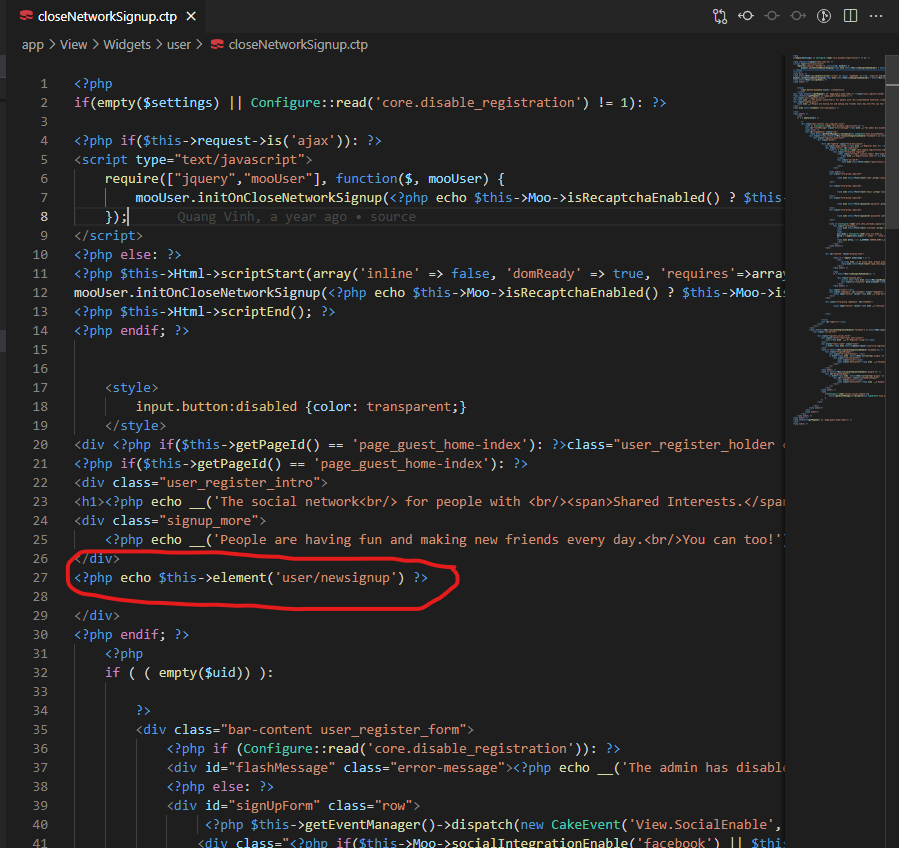This screenshot has width=899, height=848.
Task: Open the Widgets breadcrumb segment
Action: click(127, 45)
